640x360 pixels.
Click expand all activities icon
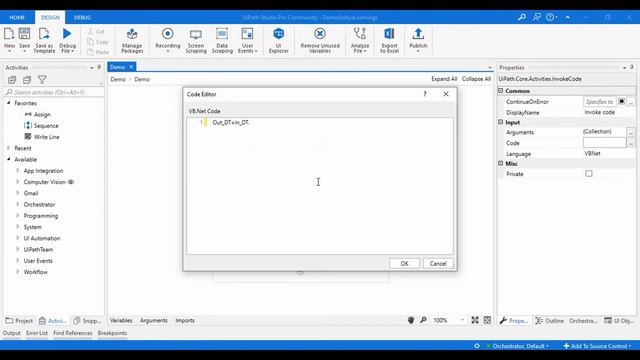(12, 80)
